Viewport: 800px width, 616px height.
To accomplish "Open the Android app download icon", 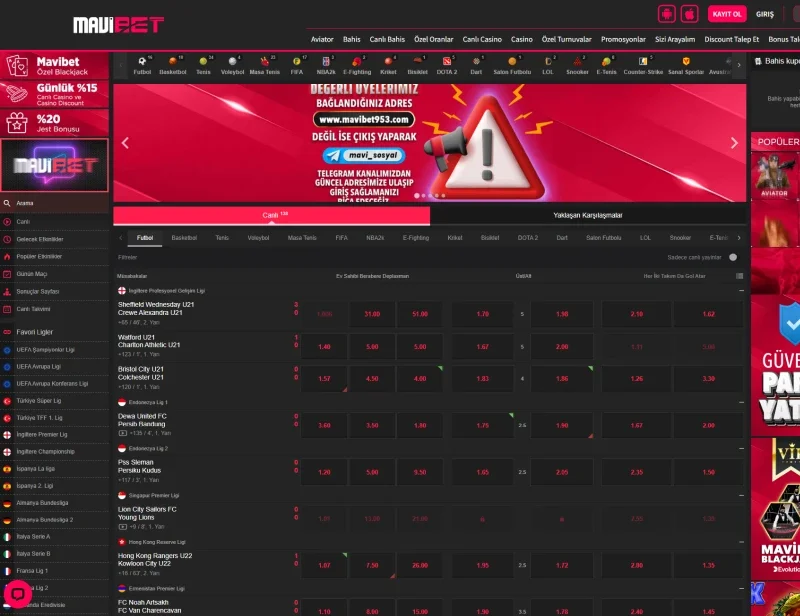I will pyautogui.click(x=666, y=14).
